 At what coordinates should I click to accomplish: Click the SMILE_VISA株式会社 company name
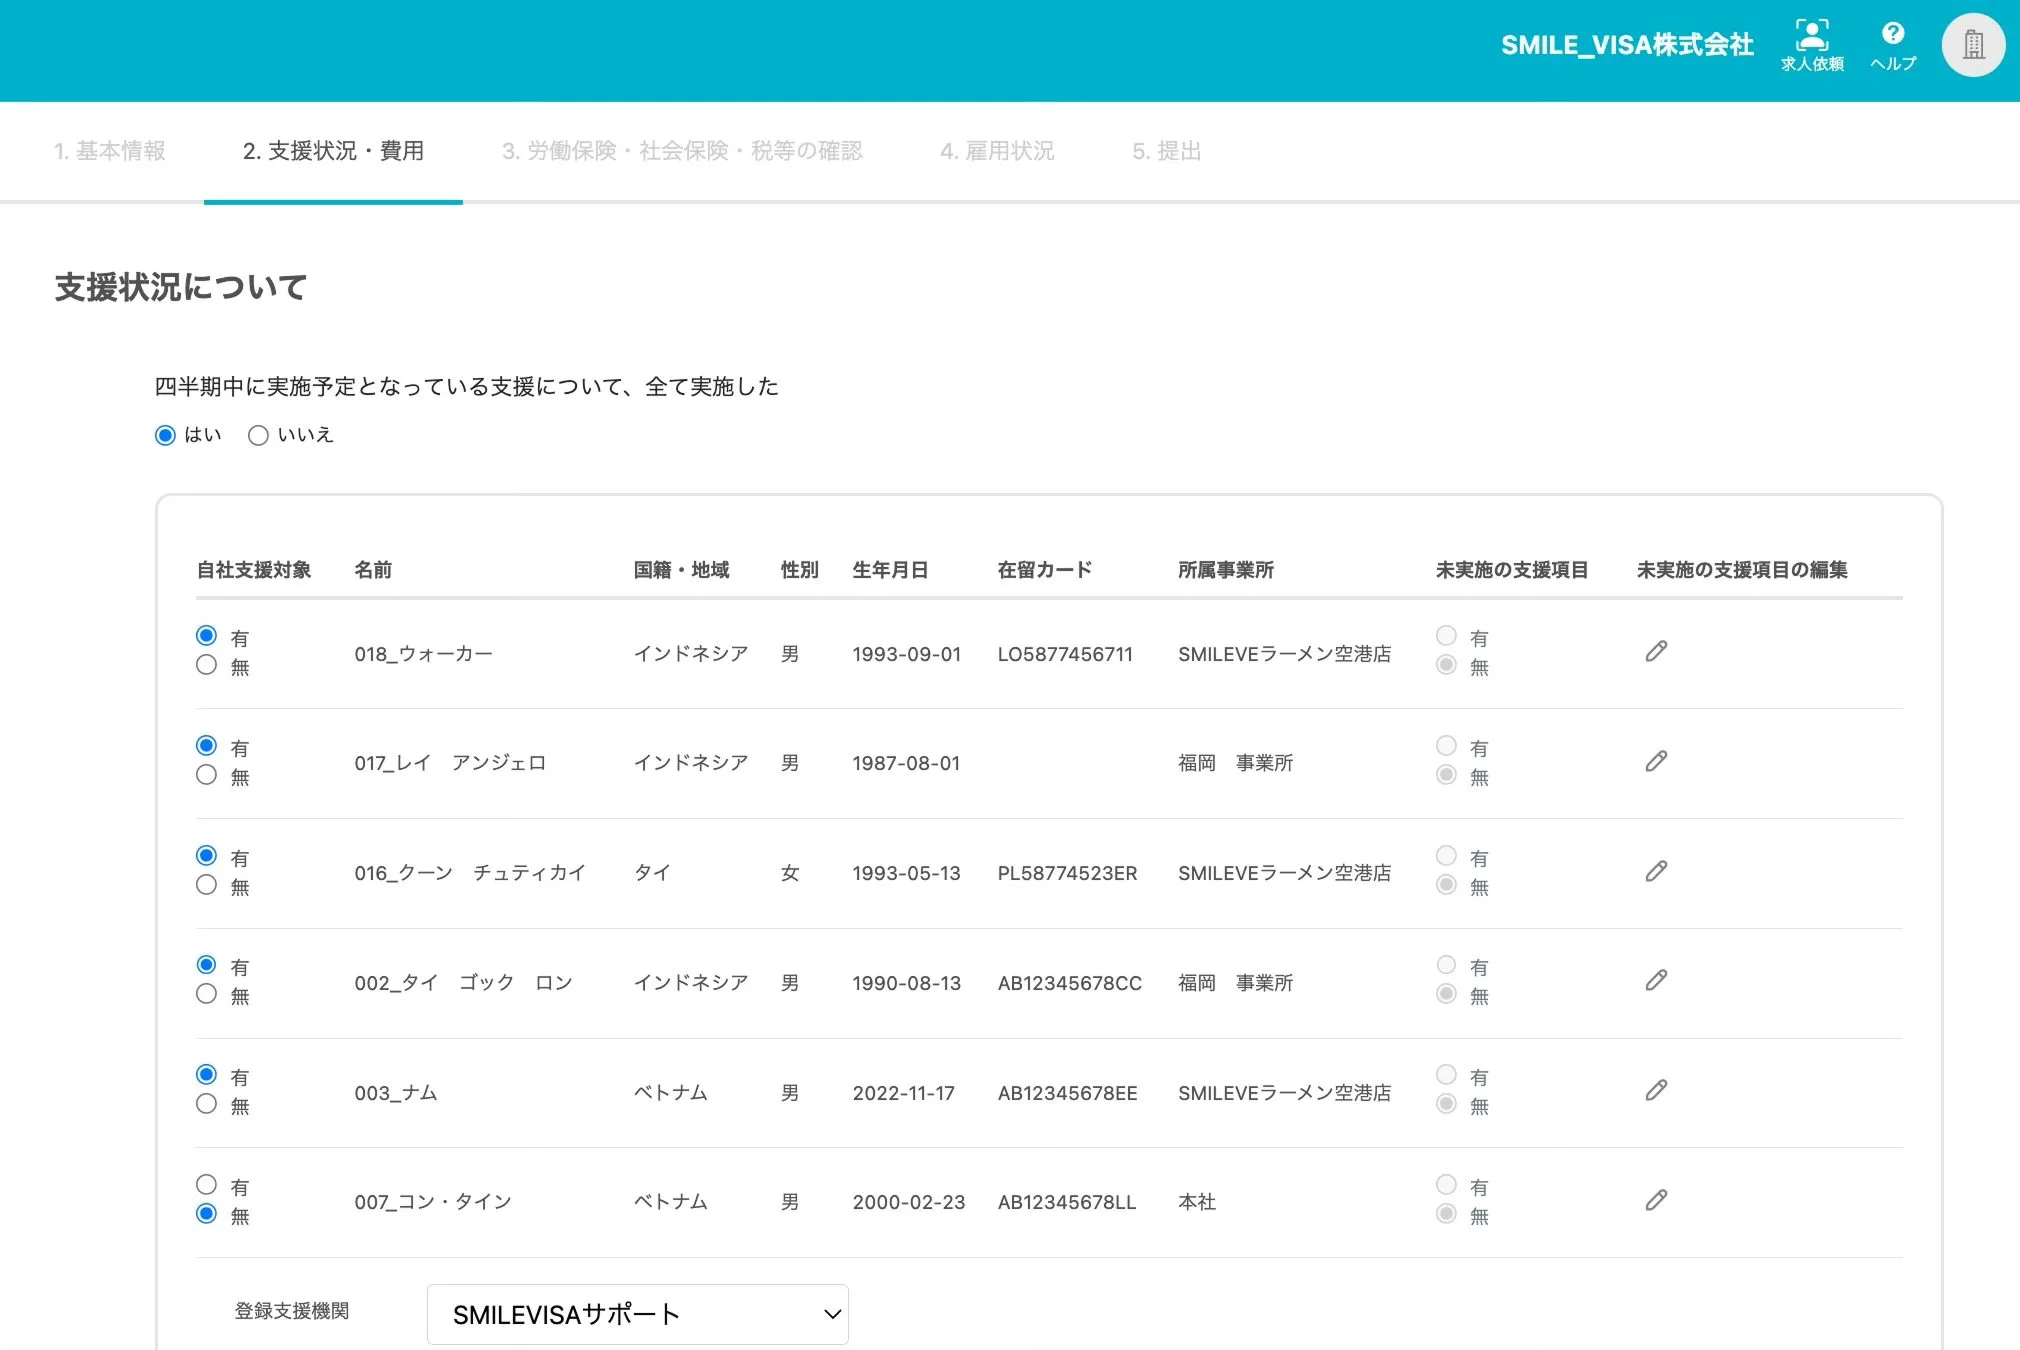click(1627, 45)
